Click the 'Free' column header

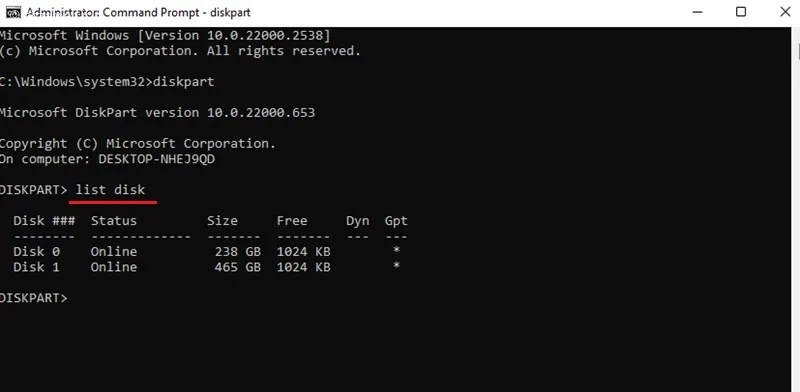click(x=292, y=221)
